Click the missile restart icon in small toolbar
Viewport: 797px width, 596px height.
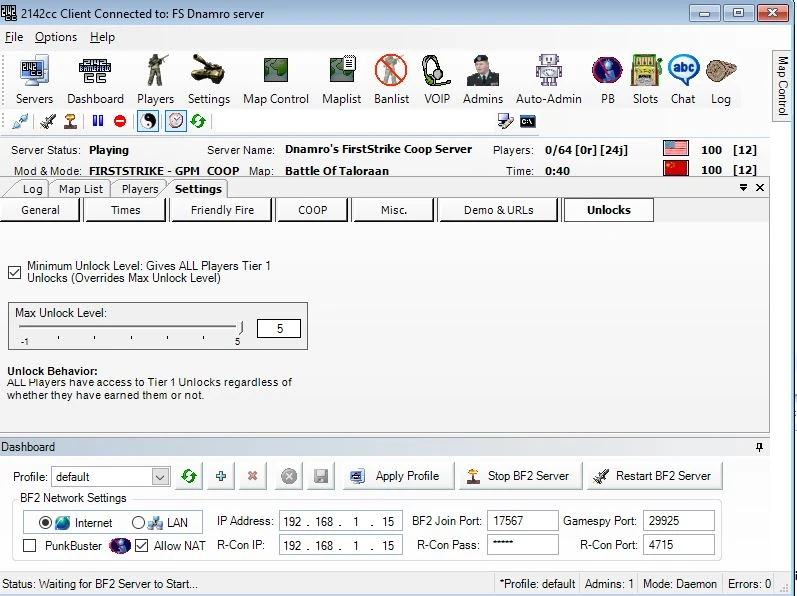click(47, 121)
